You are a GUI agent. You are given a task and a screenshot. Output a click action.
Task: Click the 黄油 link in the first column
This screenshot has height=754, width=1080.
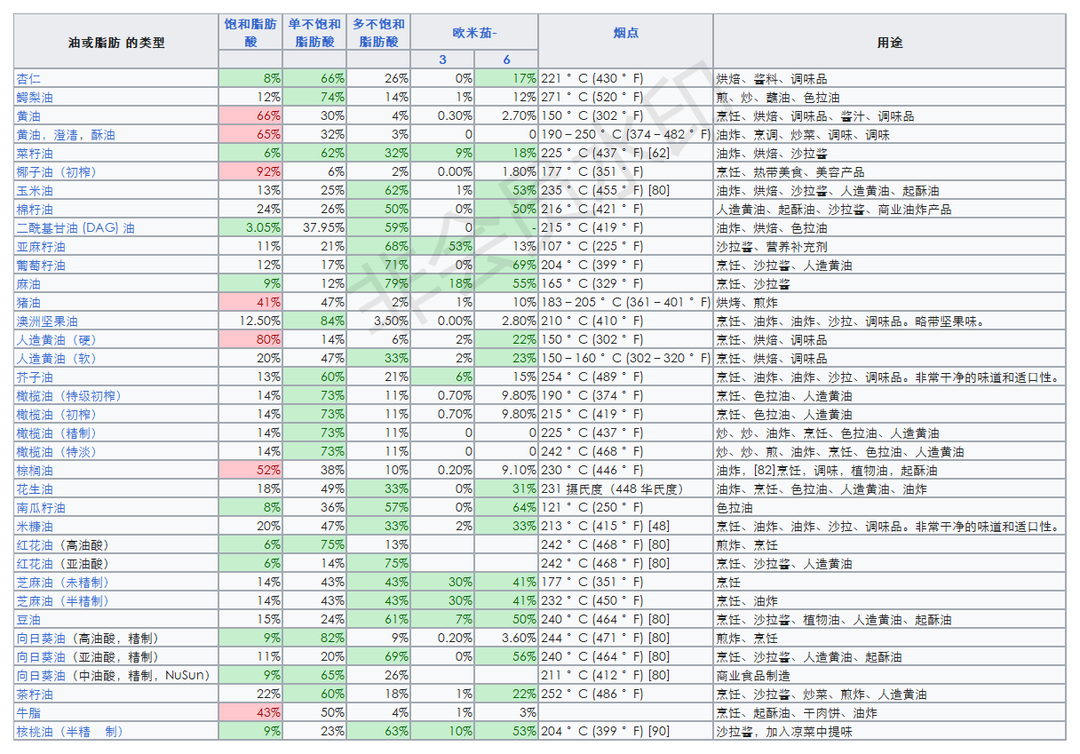pyautogui.click(x=28, y=116)
